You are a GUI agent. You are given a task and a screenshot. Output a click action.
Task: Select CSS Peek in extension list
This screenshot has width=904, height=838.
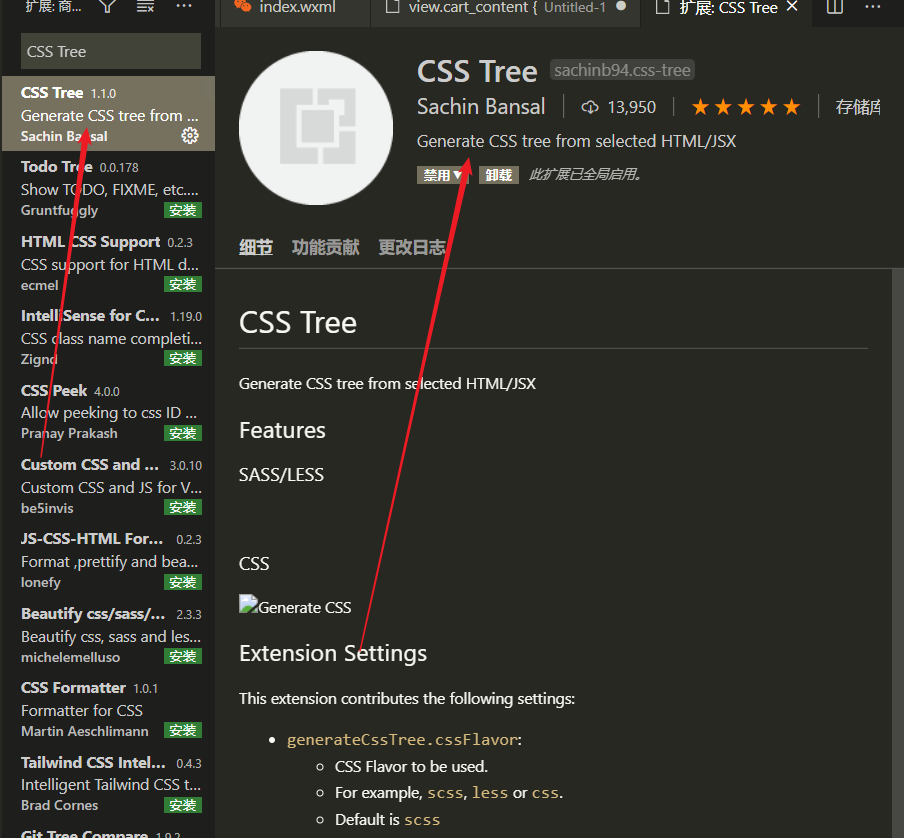pyautogui.click(x=108, y=412)
